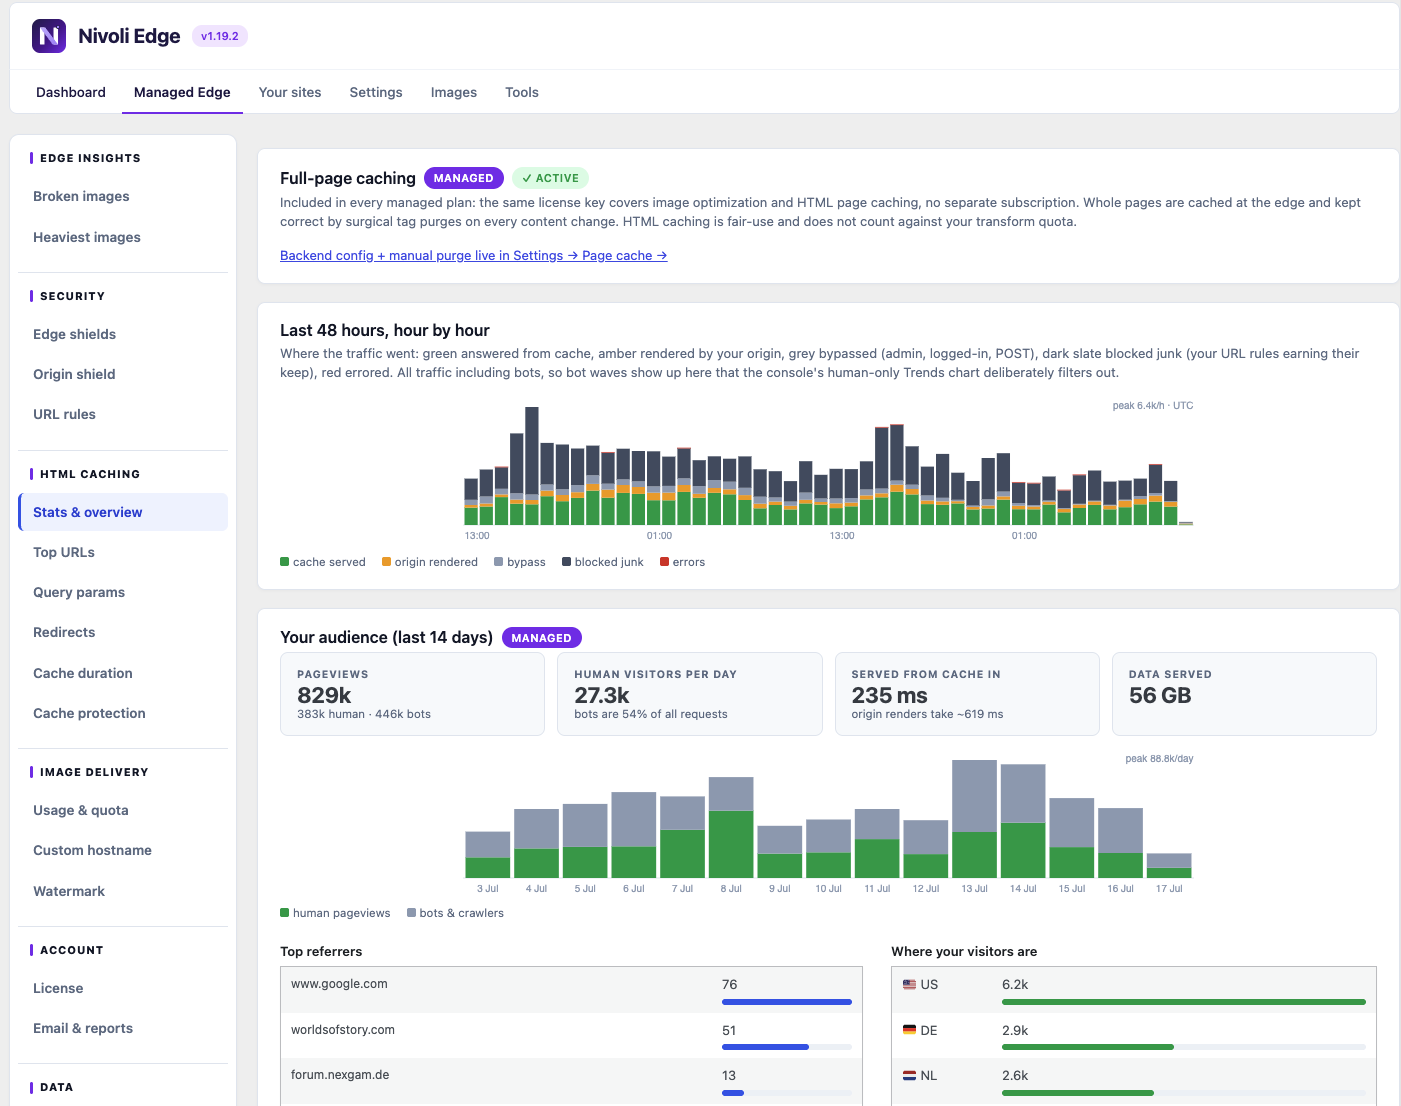Open Cache duration settings
Viewport: 1401px width, 1106px height.
pos(123,673)
